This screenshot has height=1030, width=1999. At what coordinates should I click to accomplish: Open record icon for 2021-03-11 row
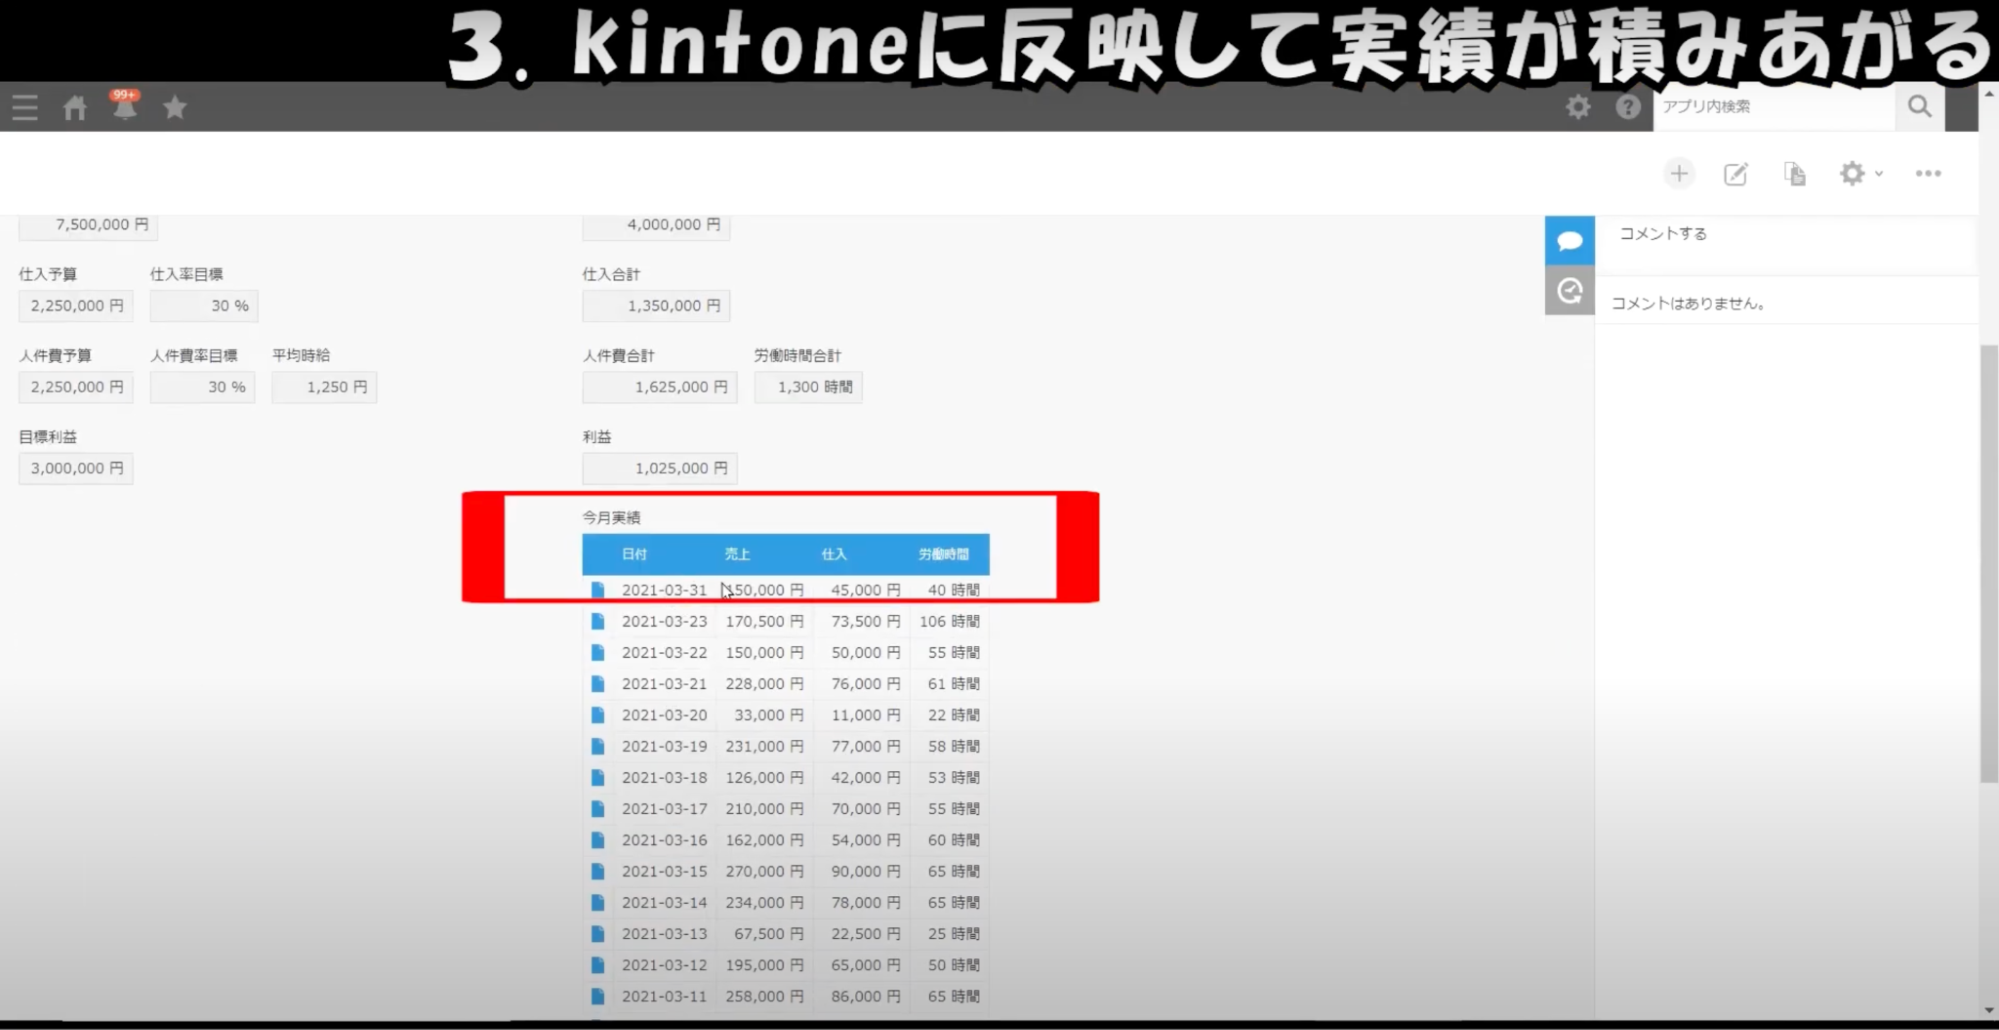pyautogui.click(x=598, y=997)
